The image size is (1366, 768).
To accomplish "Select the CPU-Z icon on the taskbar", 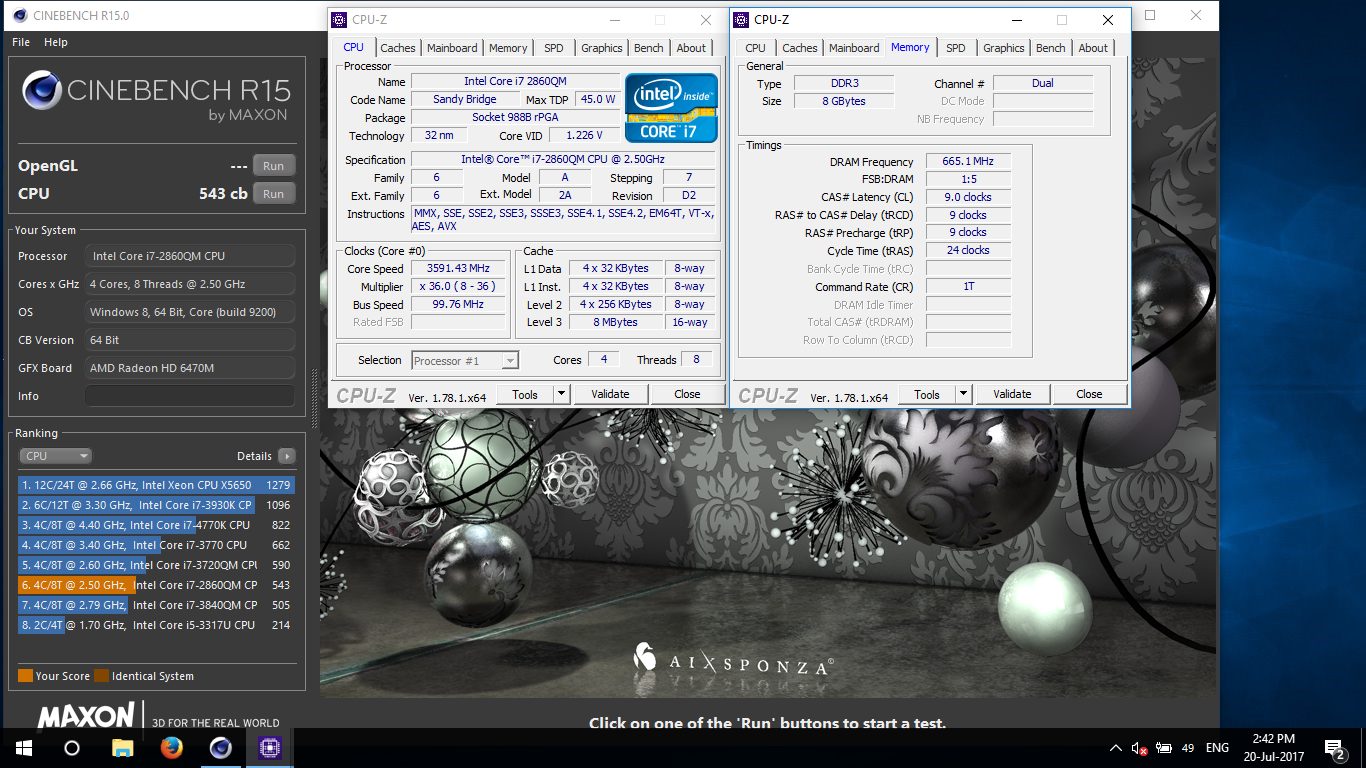I will [x=270, y=748].
